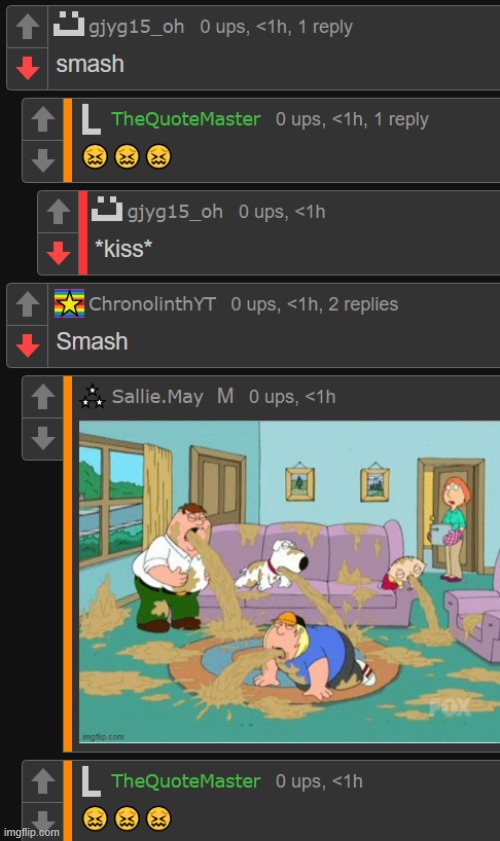Image resolution: width=500 pixels, height=841 pixels.
Task: Toggle red downvote on gjyg15_oh's "smash" comment
Action: click(x=27, y=68)
